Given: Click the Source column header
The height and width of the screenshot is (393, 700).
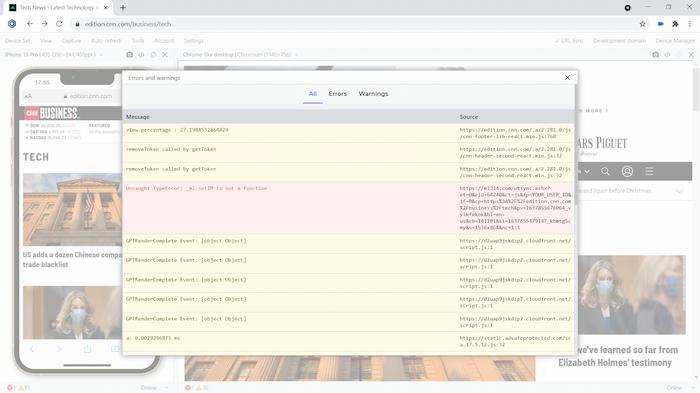Looking at the screenshot, I should 469,117.
